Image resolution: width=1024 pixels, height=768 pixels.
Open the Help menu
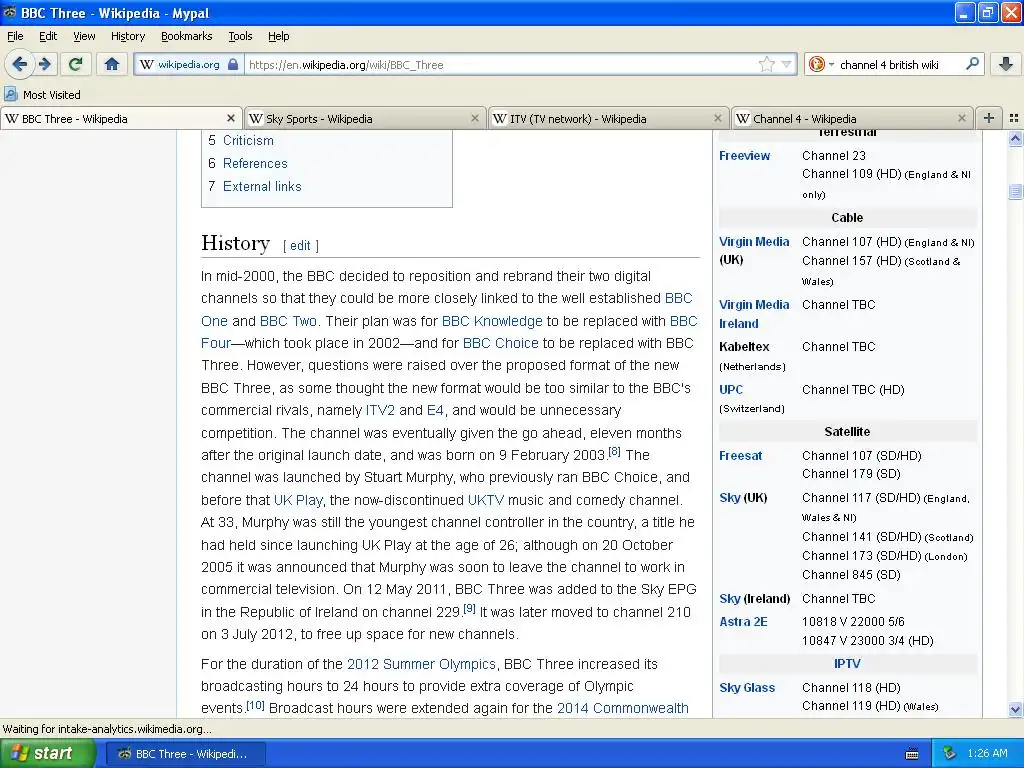278,36
